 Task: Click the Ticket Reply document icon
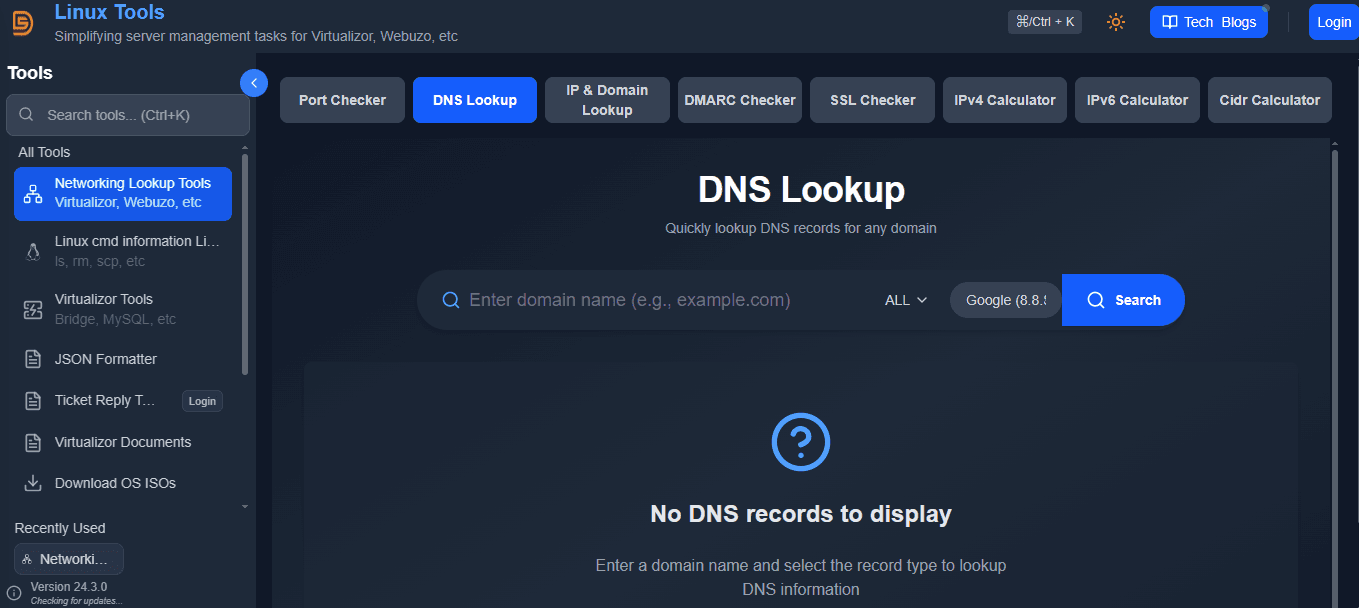(x=33, y=401)
